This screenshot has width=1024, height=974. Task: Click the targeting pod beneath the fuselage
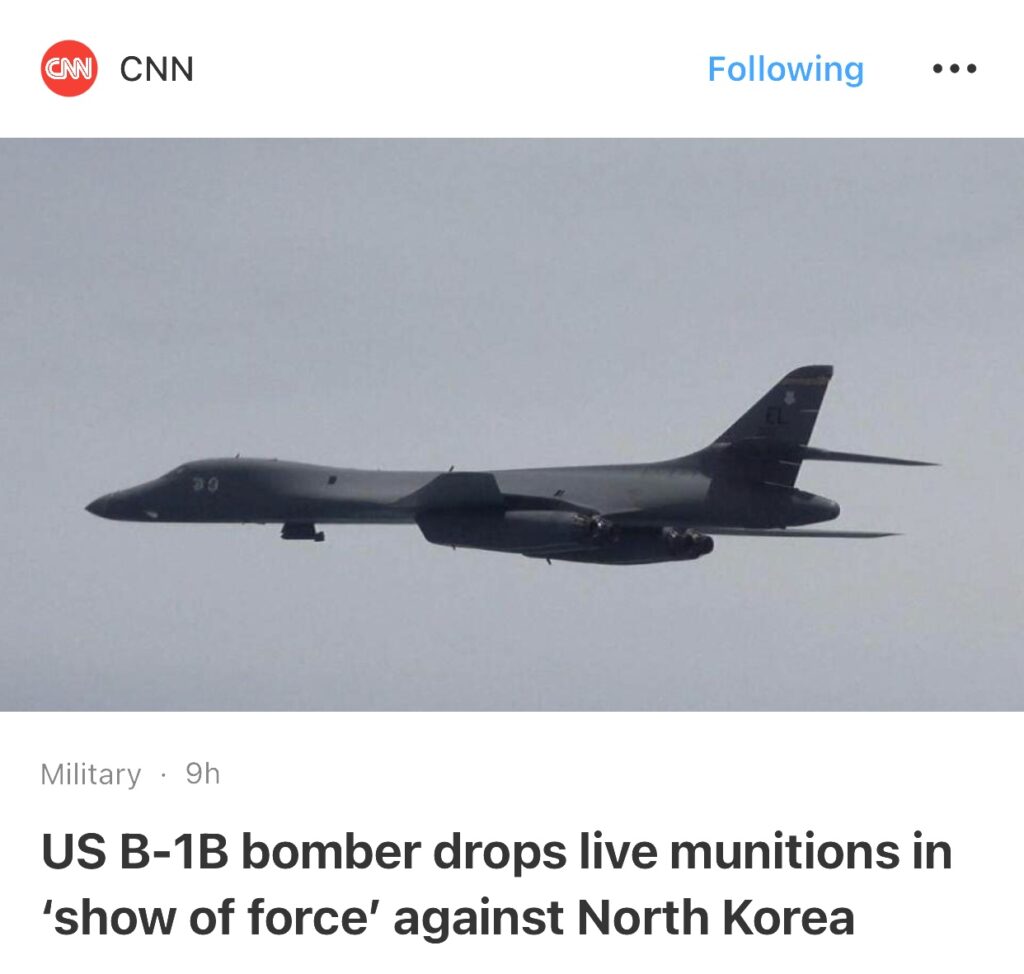click(x=302, y=532)
